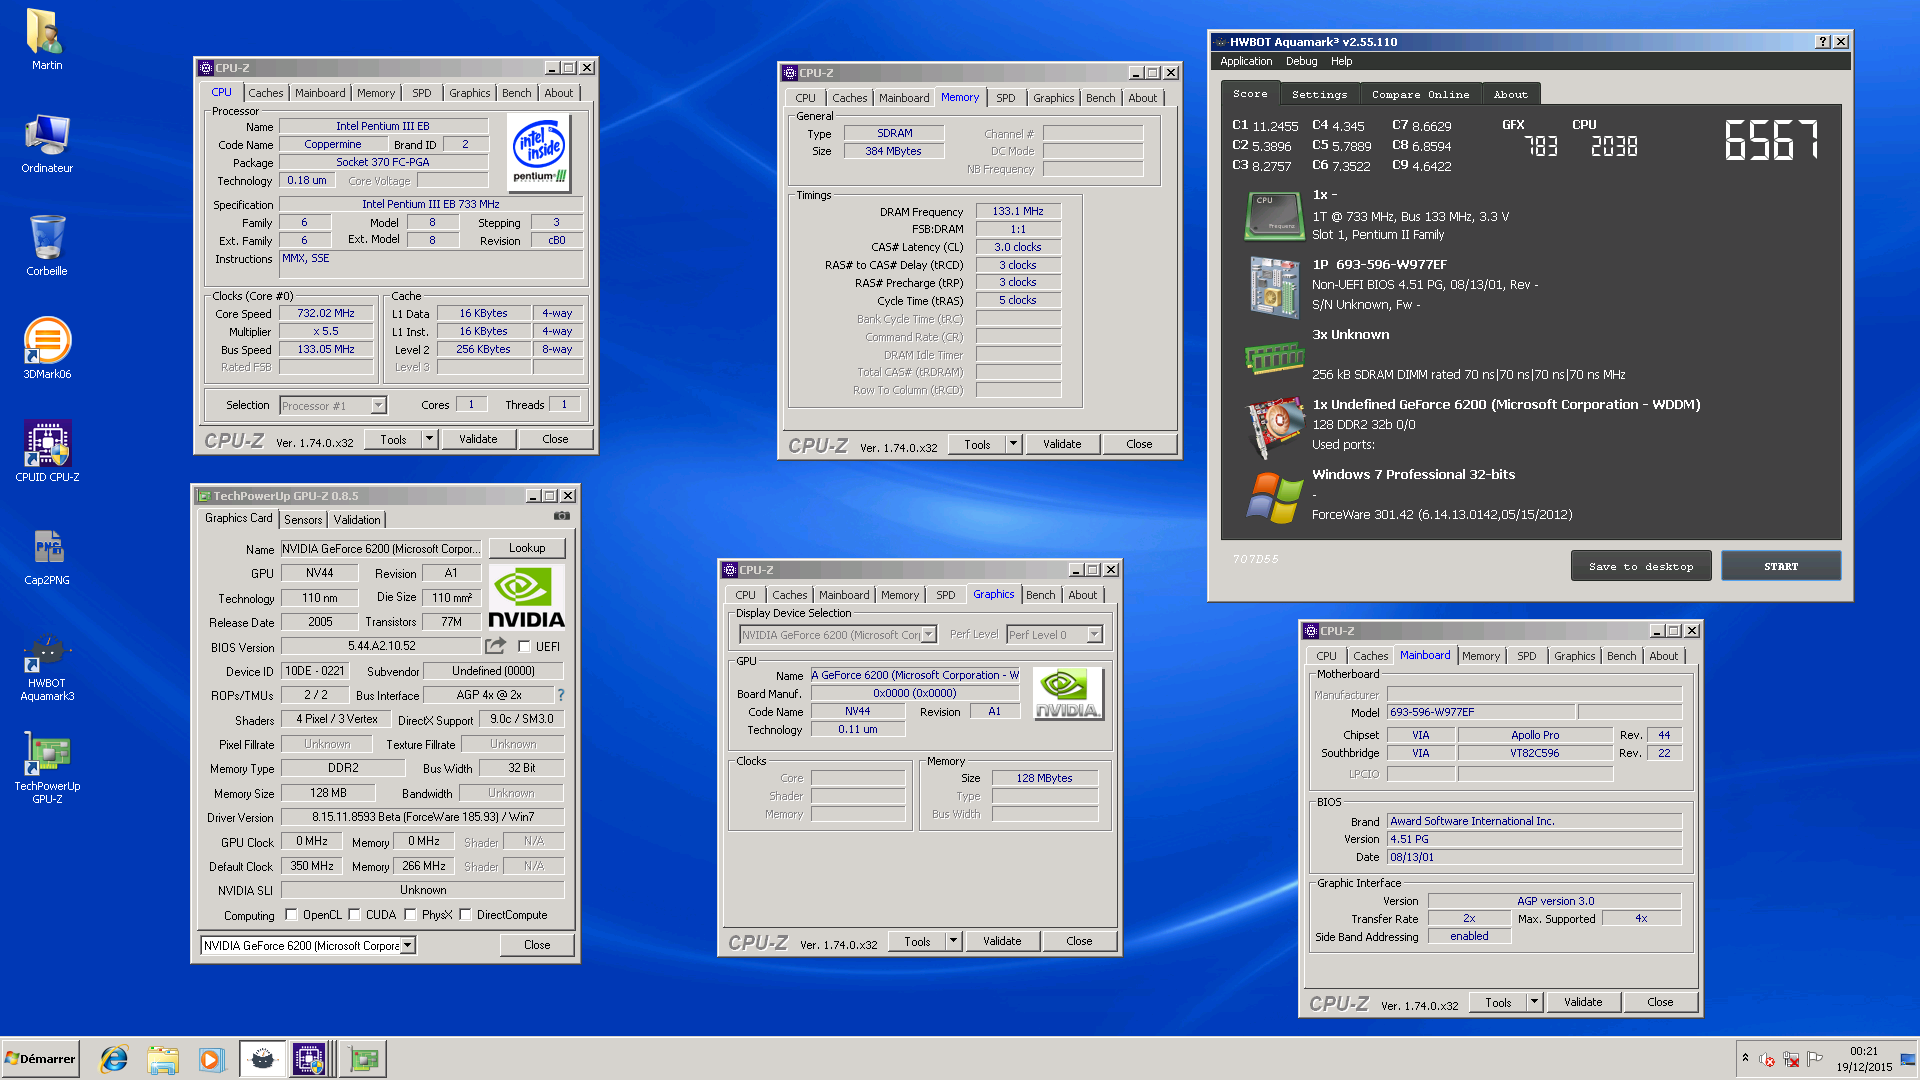Click Save to desktop button
The image size is (1920, 1080).
click(x=1641, y=566)
